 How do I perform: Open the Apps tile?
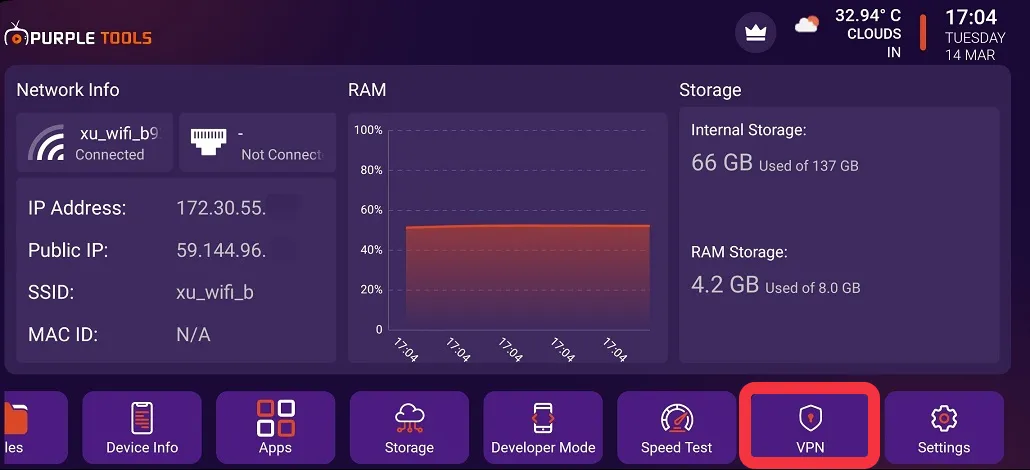point(275,428)
